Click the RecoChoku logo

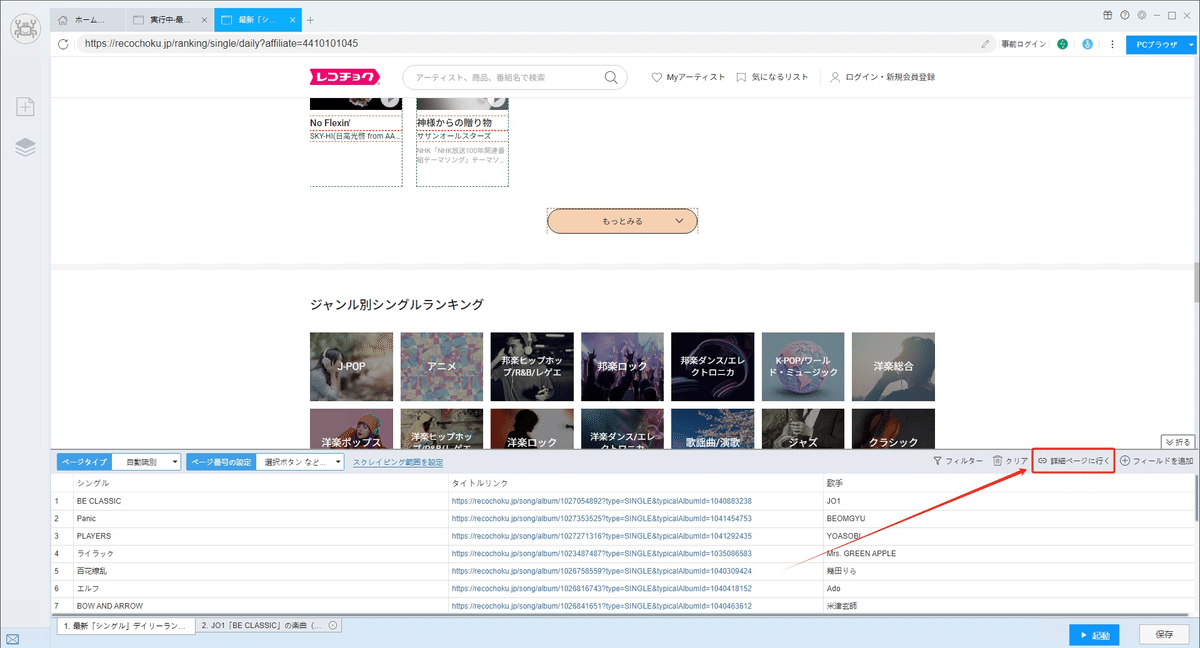pos(345,77)
